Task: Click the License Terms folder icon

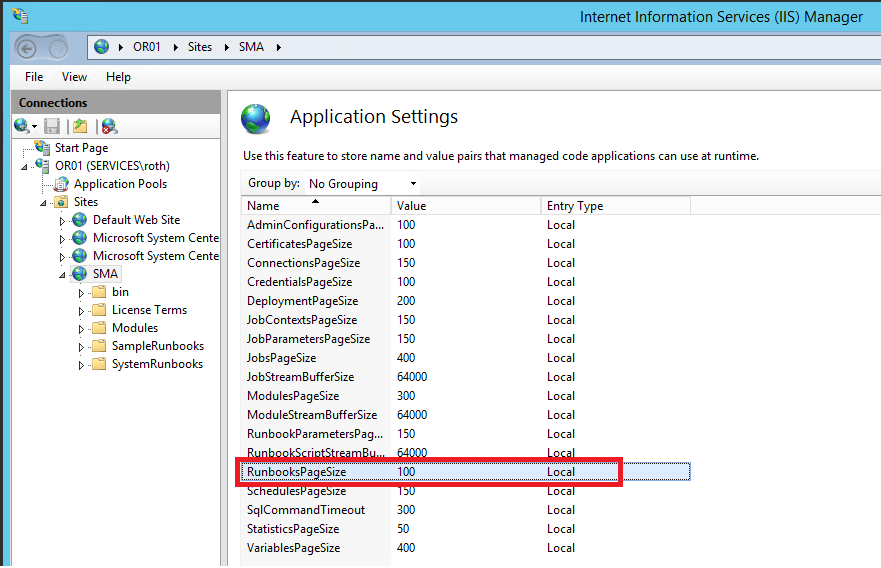Action: 99,310
